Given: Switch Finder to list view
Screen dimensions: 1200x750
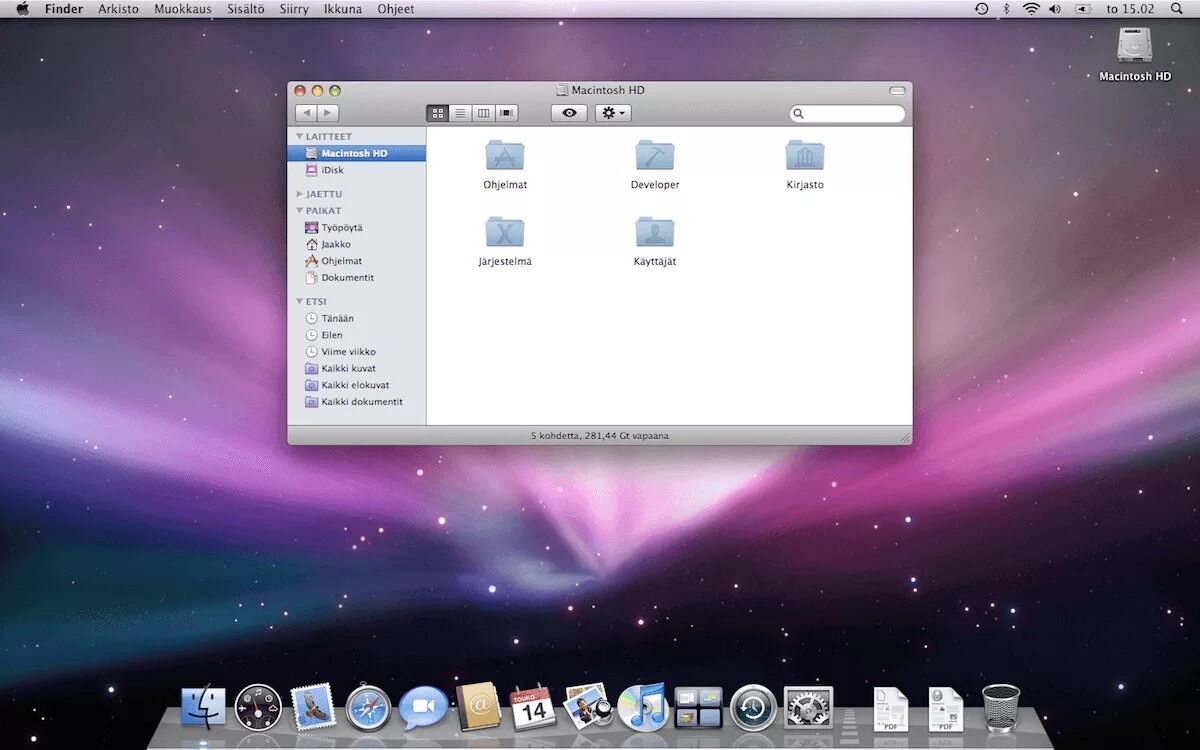Looking at the screenshot, I should tap(461, 113).
